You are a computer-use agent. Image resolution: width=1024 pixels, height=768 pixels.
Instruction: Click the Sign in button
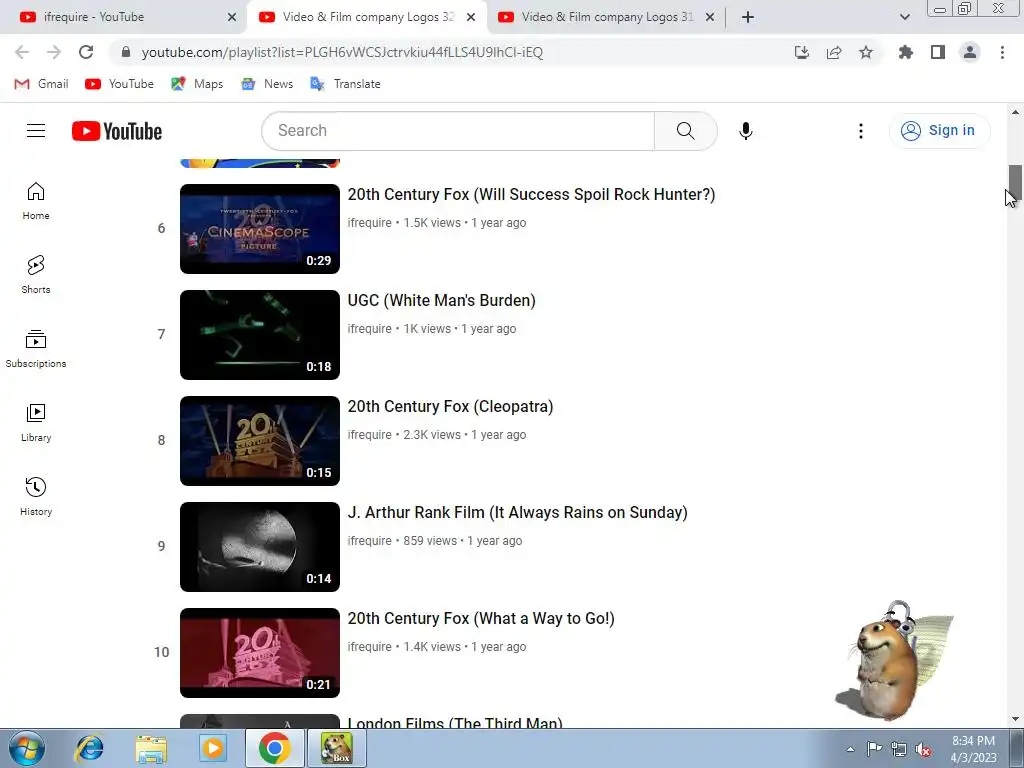coord(939,131)
